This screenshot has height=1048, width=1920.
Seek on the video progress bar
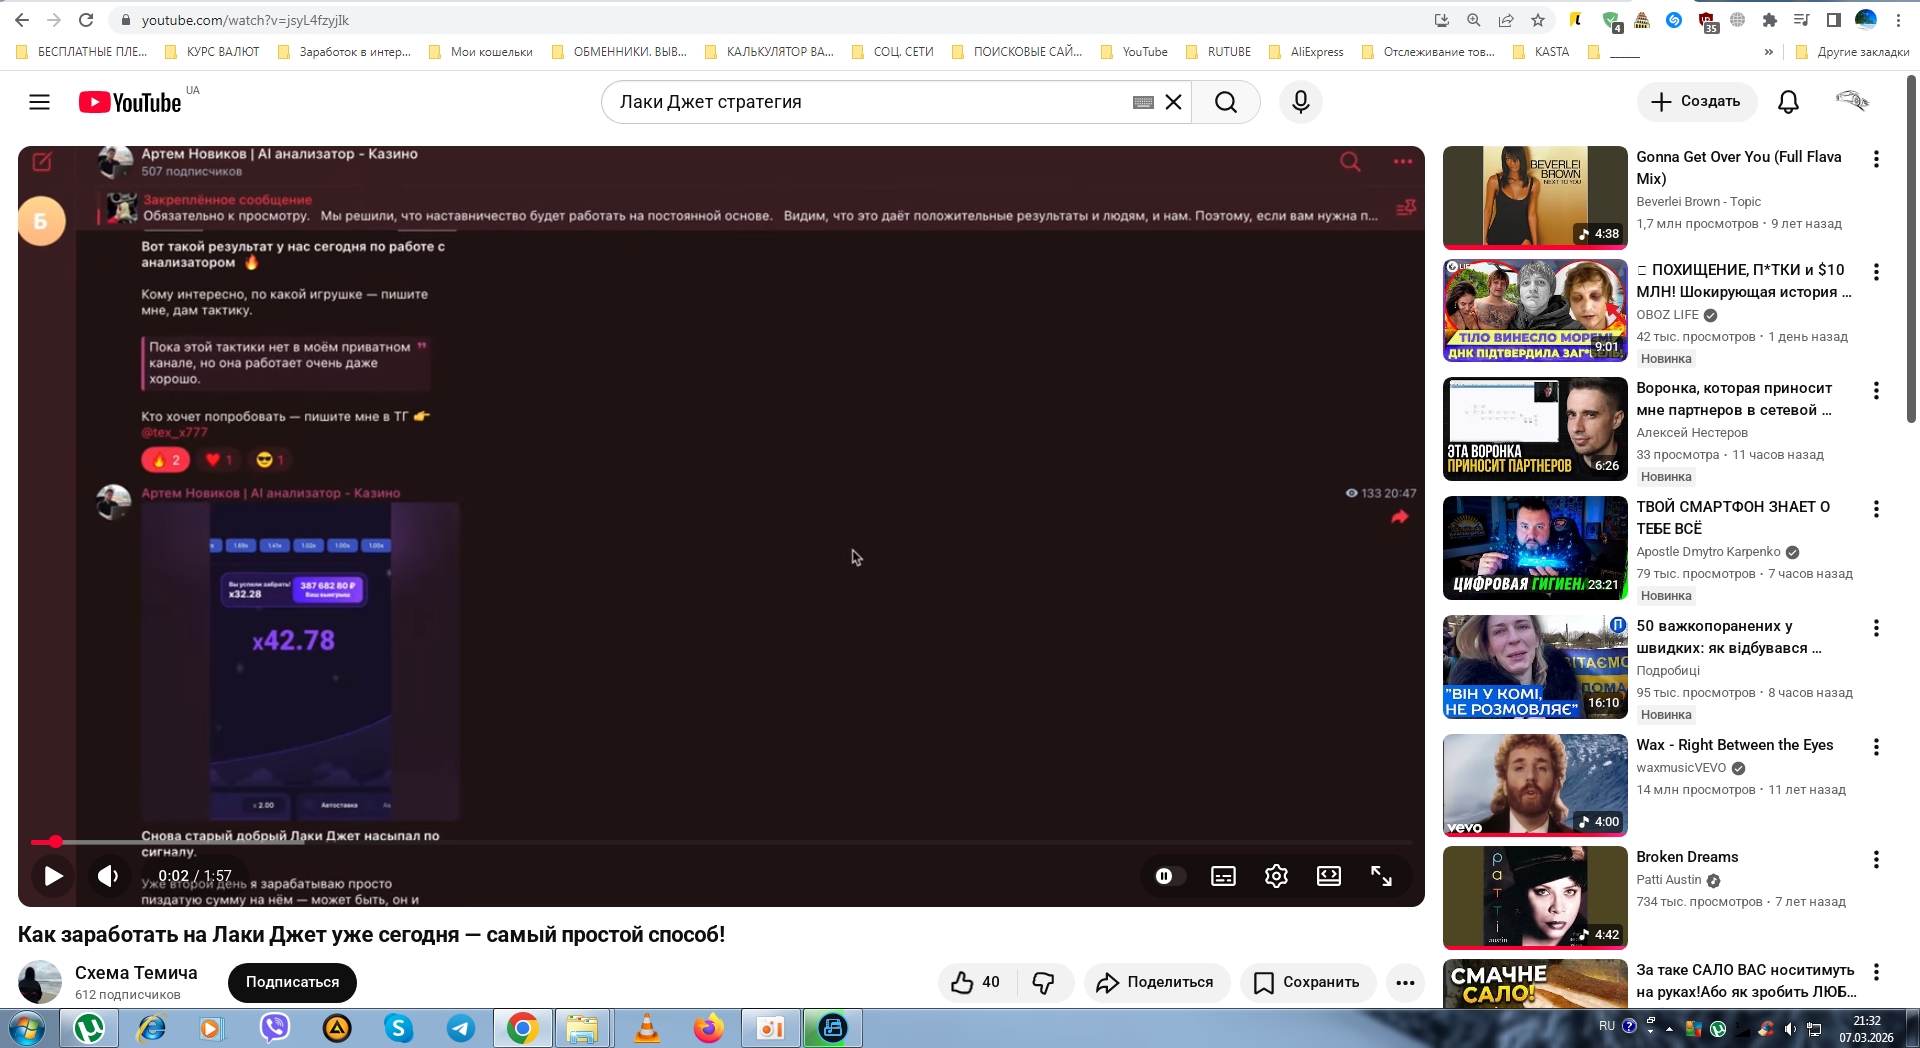click(x=721, y=842)
